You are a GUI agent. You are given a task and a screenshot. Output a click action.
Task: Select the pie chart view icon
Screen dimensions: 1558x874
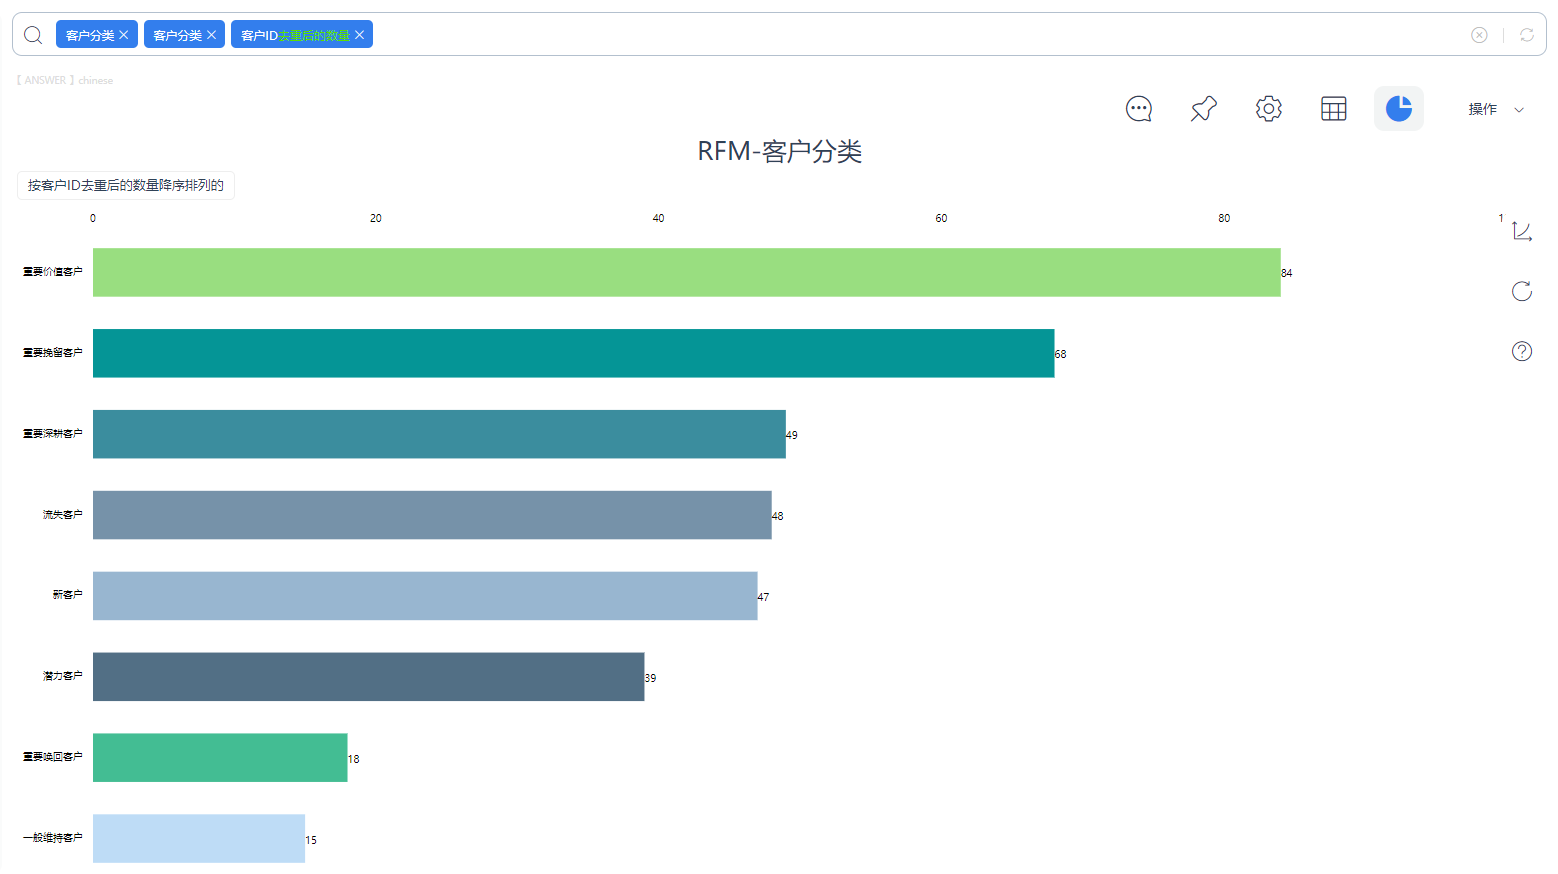tap(1398, 108)
